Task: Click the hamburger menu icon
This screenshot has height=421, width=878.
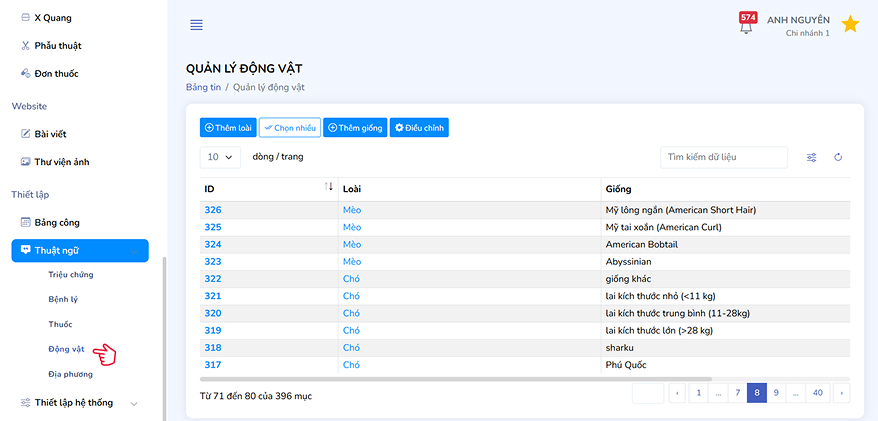Action: (x=196, y=25)
